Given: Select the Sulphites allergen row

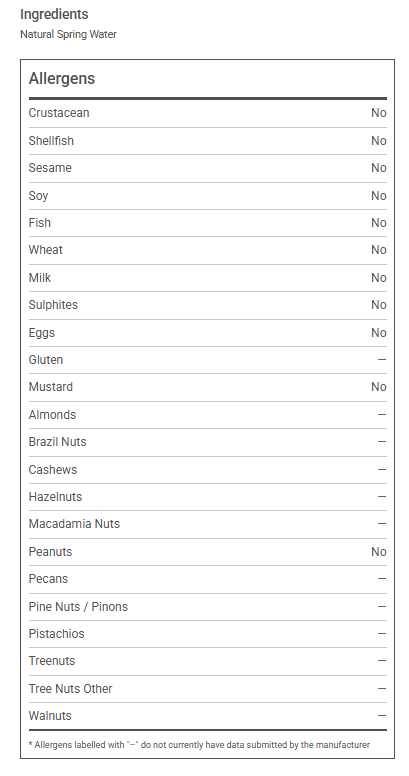Looking at the screenshot, I should tap(207, 305).
